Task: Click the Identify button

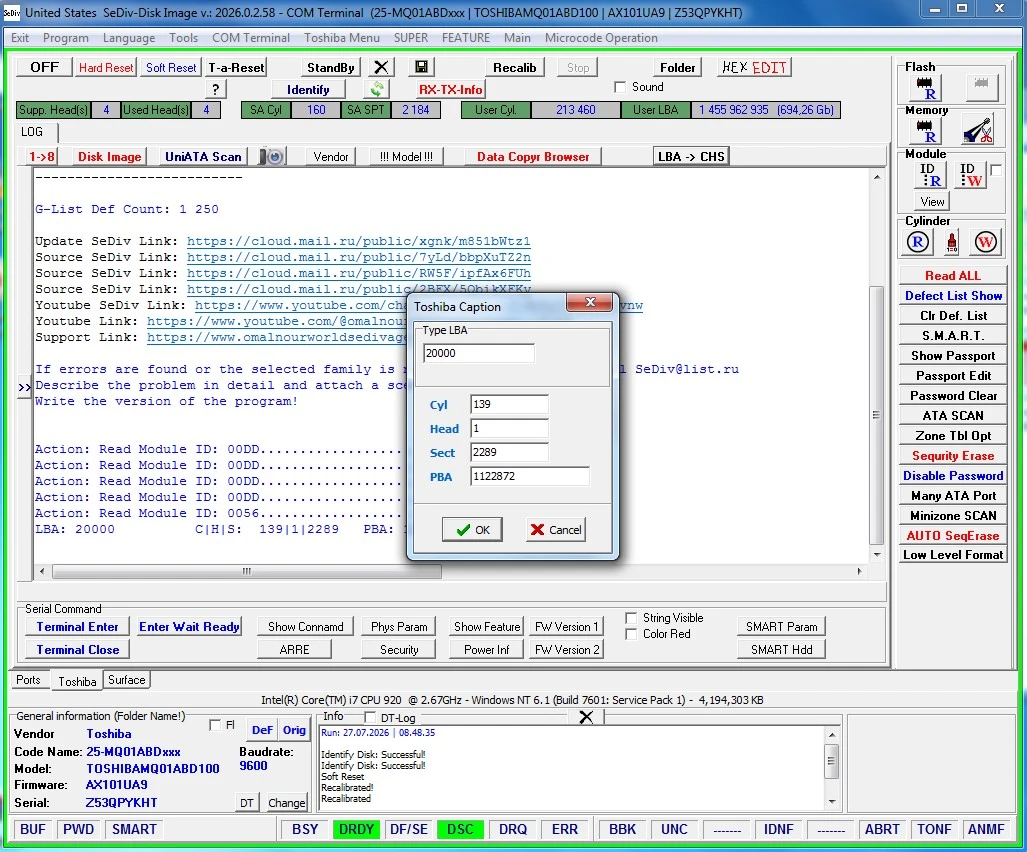Action: (x=308, y=90)
